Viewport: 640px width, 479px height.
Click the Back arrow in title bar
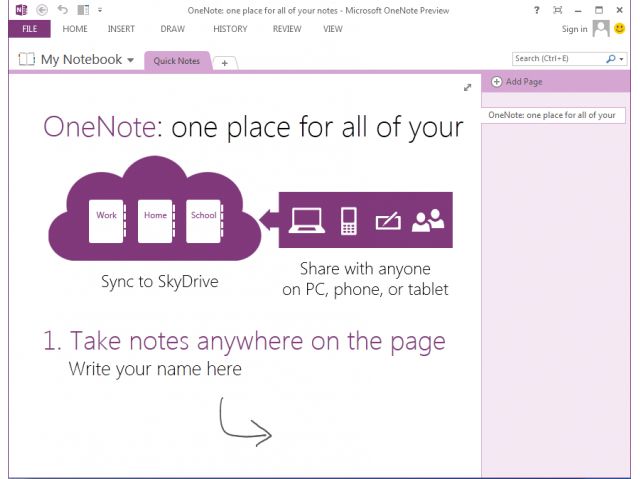pyautogui.click(x=42, y=10)
